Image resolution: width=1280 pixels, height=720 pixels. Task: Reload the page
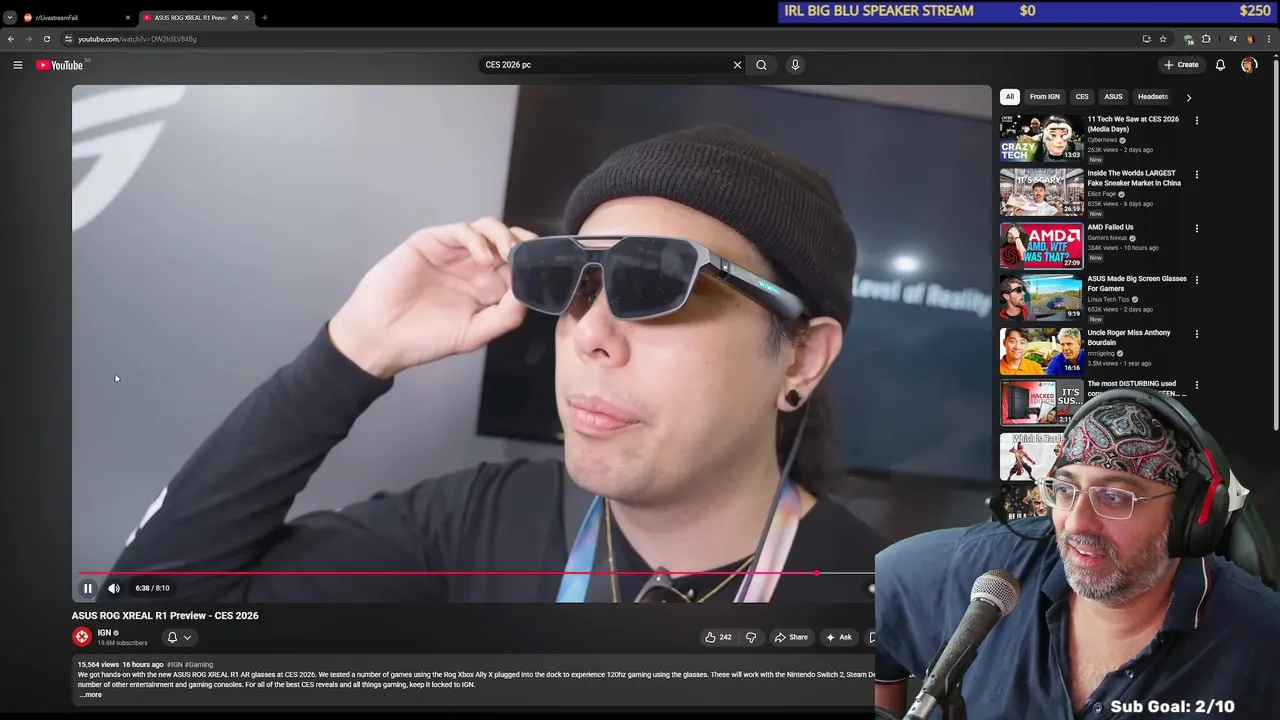46,39
